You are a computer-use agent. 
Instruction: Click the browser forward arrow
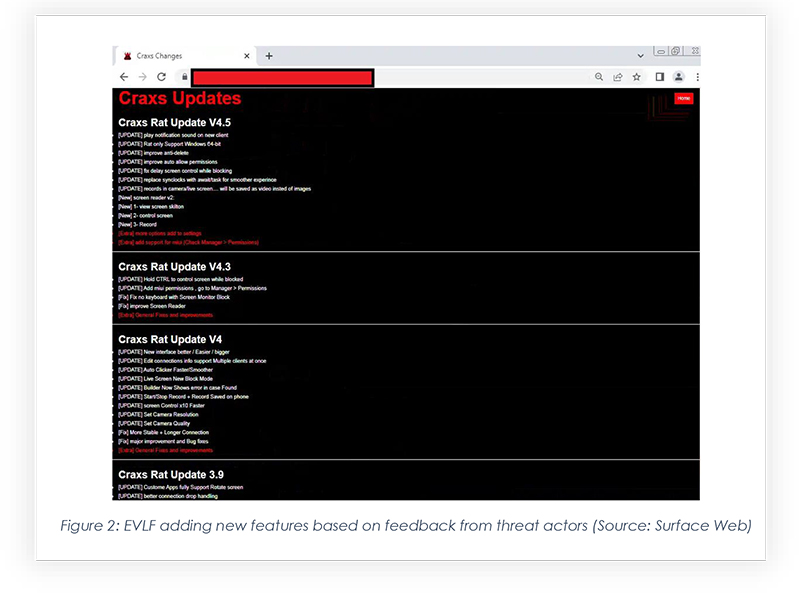click(x=143, y=77)
